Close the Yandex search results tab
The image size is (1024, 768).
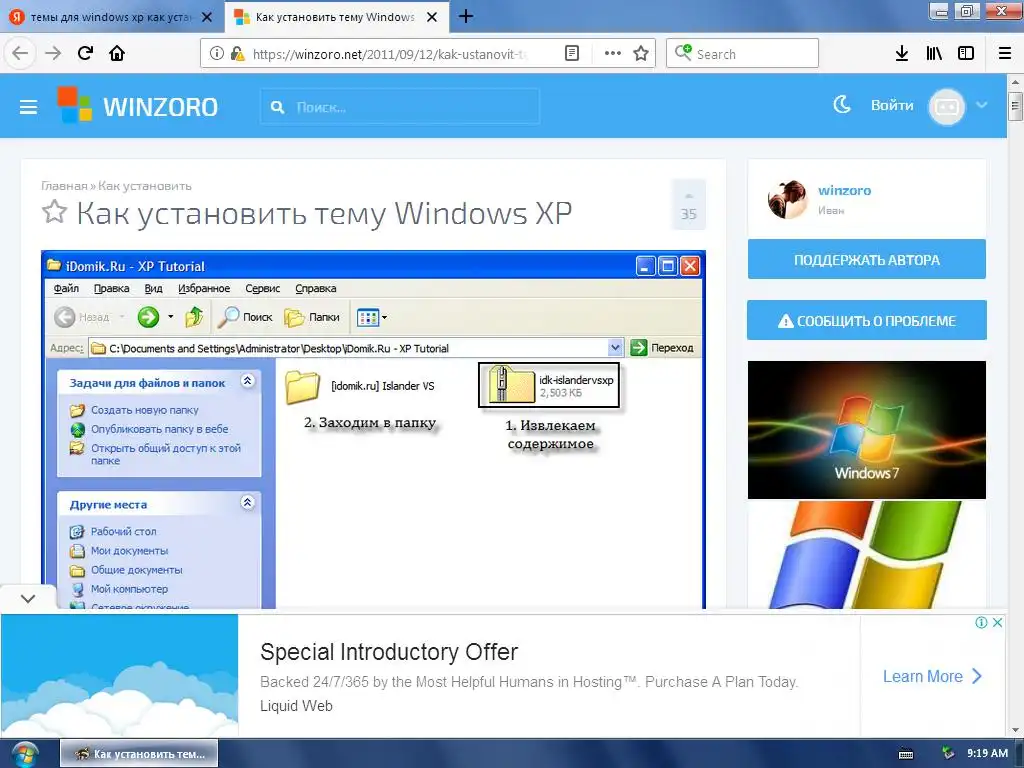[x=207, y=17]
